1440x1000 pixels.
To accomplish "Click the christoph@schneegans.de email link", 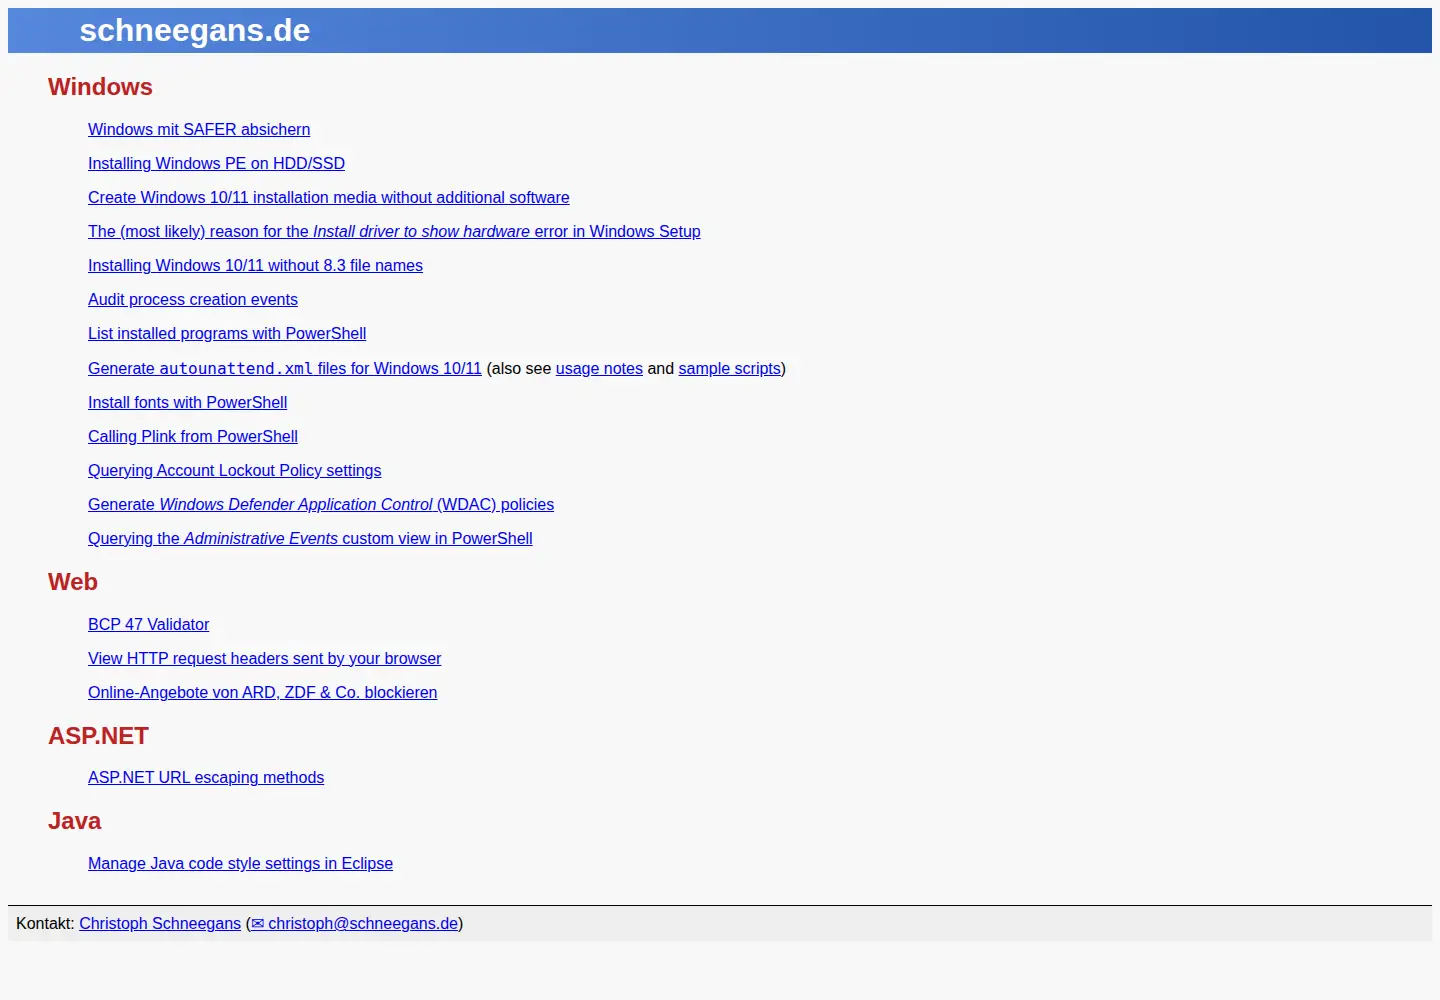I will tap(354, 923).
